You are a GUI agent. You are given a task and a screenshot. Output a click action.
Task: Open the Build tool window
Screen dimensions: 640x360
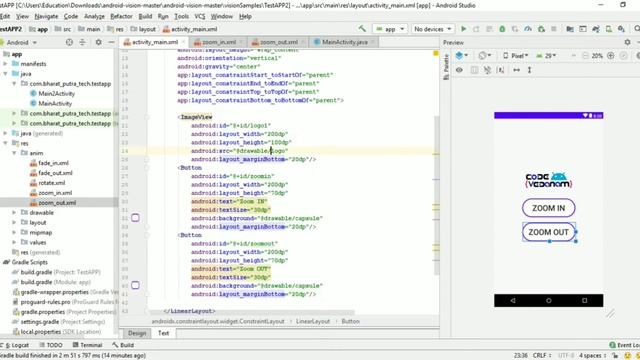[x=123, y=345]
